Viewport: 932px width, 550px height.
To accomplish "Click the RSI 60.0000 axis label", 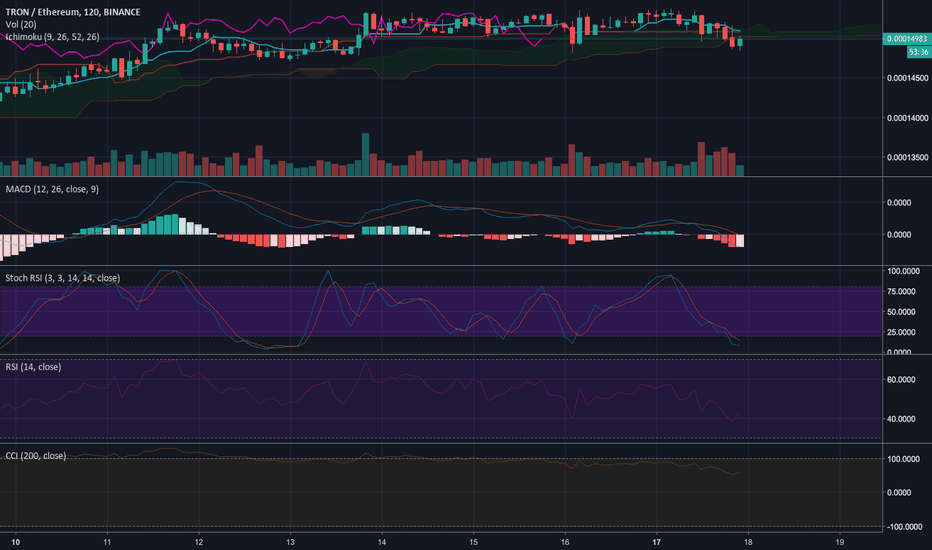I will pyautogui.click(x=902, y=379).
